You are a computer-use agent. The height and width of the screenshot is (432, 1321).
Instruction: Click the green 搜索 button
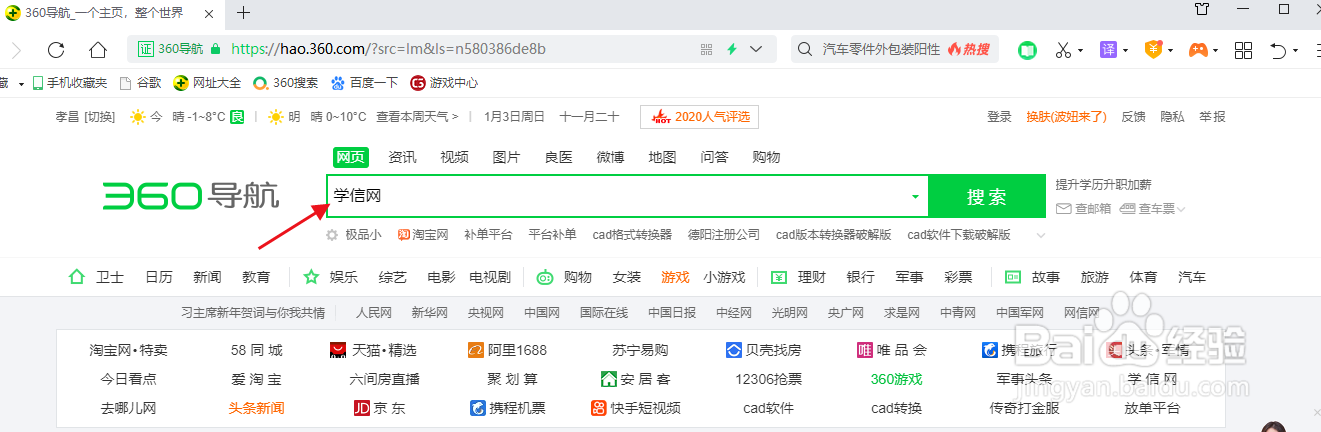987,196
